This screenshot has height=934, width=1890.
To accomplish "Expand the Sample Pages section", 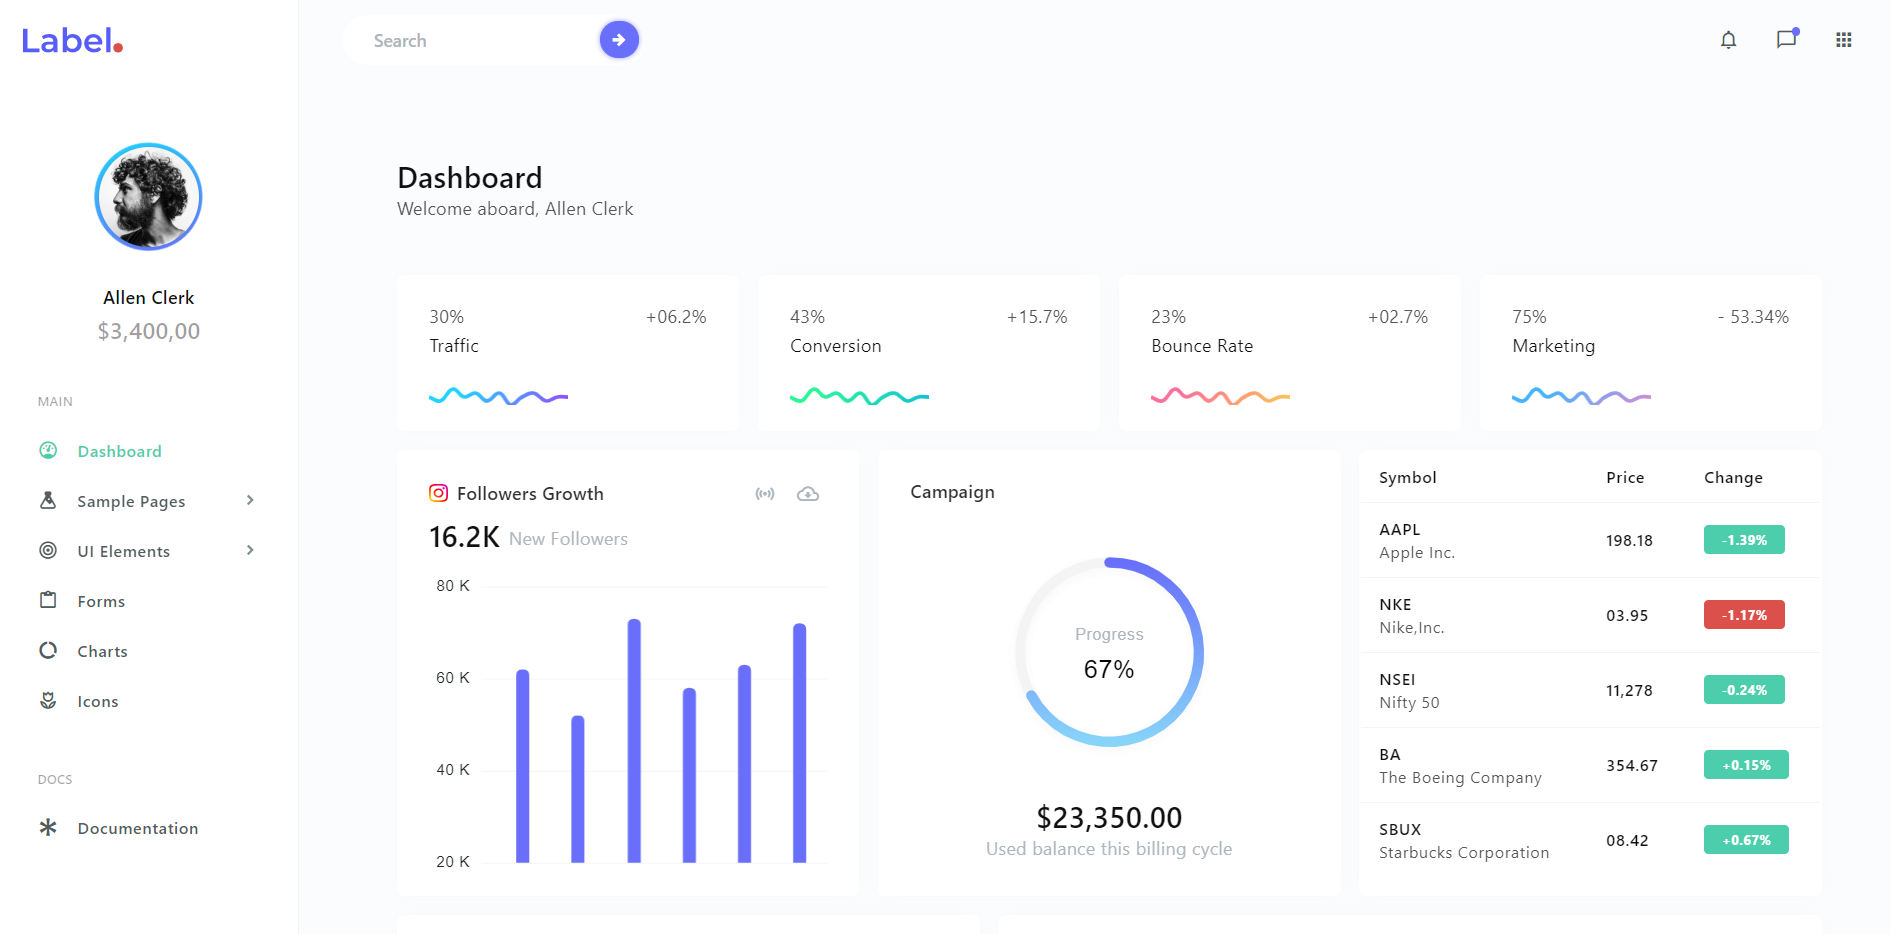I will pyautogui.click(x=249, y=500).
